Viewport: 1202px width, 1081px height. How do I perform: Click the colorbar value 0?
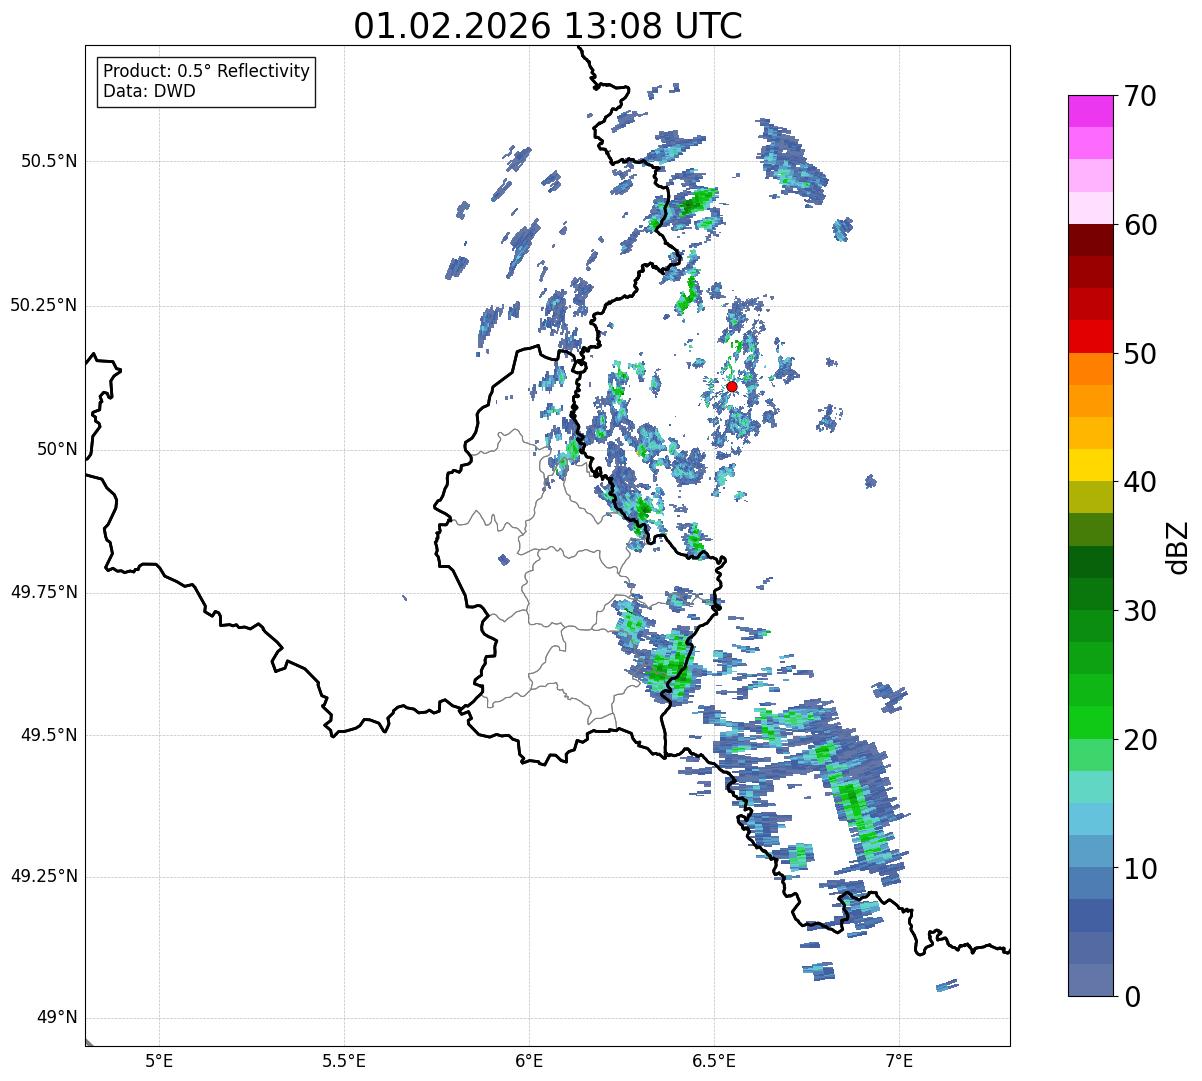click(x=1132, y=997)
